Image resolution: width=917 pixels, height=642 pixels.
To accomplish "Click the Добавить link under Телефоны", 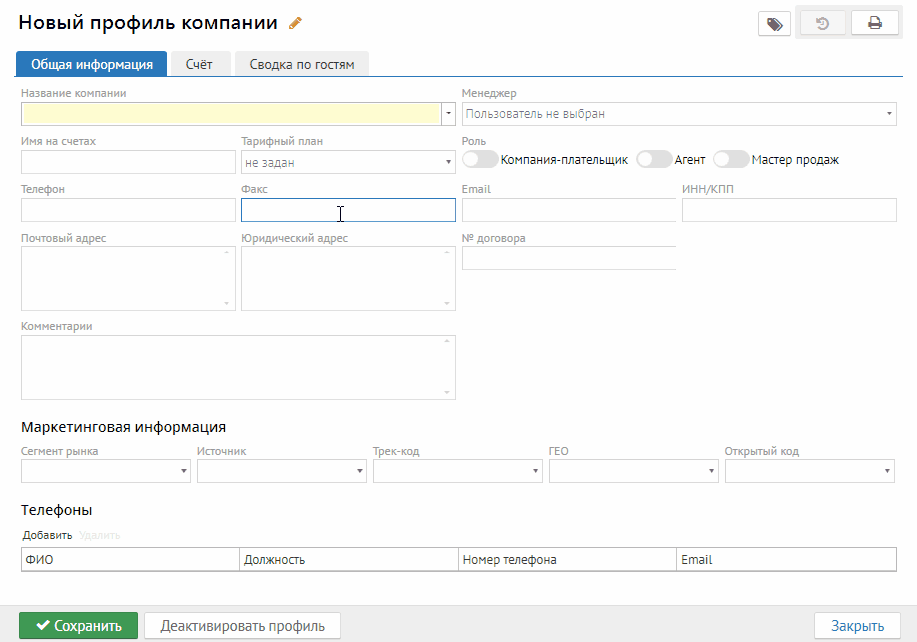I will click(x=47, y=535).
